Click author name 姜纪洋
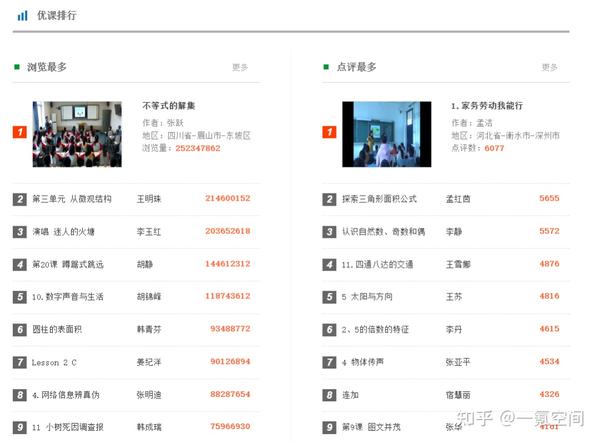The width and height of the screenshot is (600, 443). point(149,362)
